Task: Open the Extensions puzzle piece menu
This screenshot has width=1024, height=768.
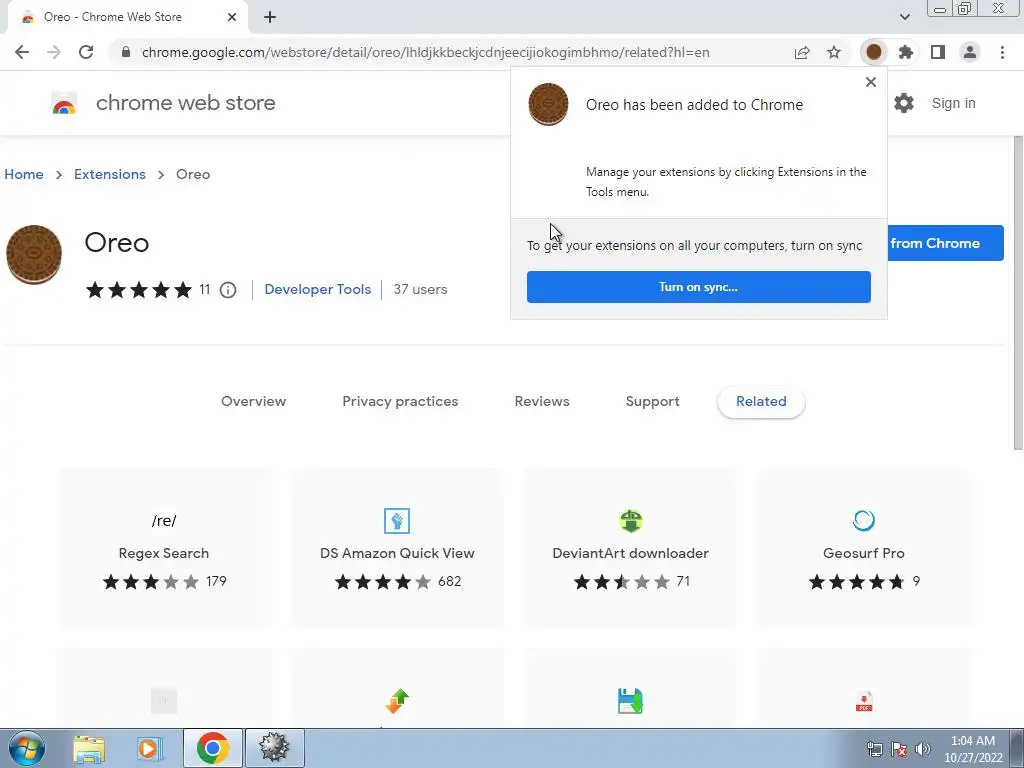Action: (x=906, y=52)
